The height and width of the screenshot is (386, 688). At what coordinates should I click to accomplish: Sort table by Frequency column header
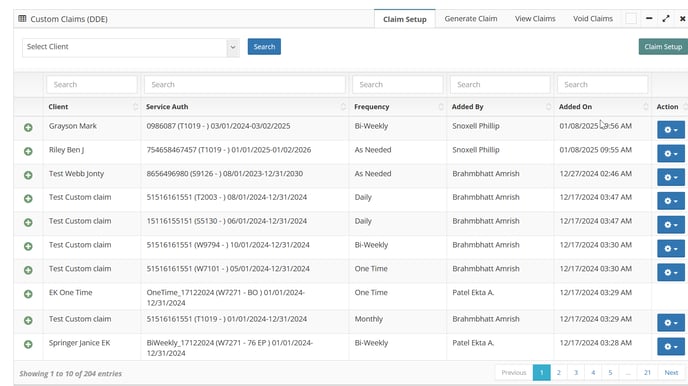click(x=398, y=107)
